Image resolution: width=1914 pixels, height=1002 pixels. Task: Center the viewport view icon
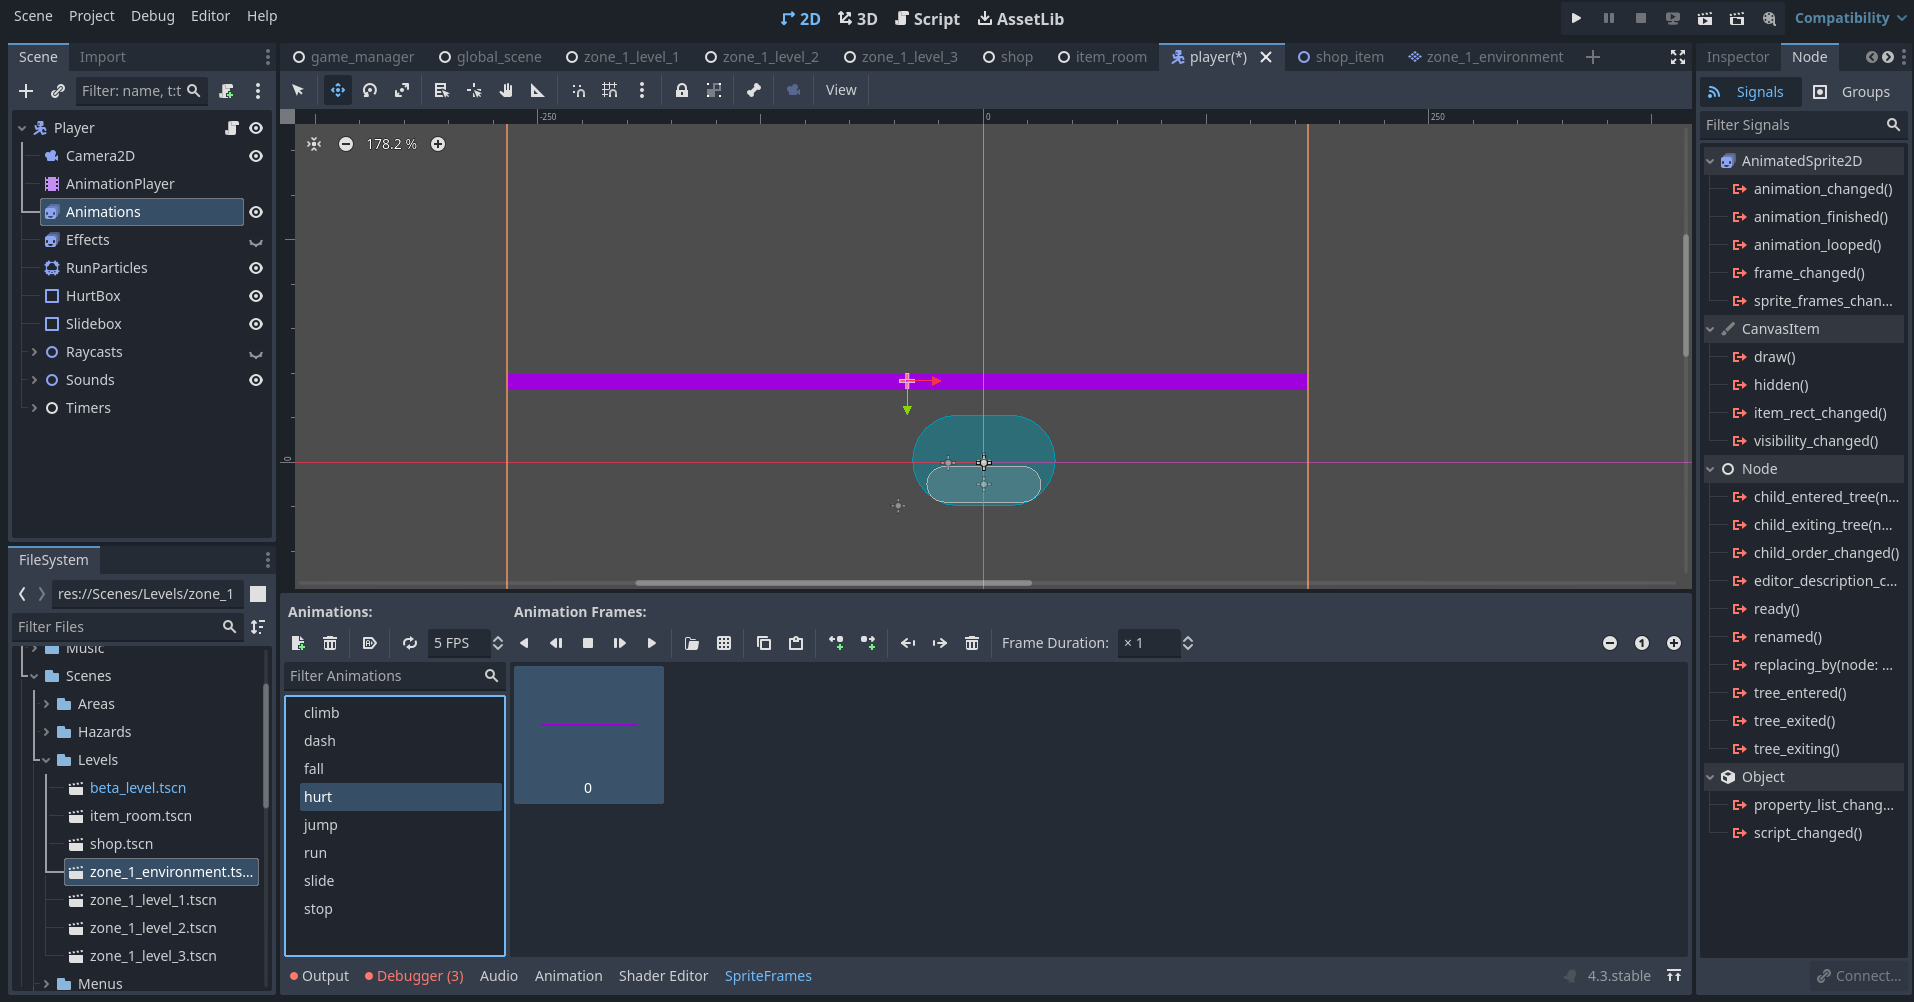pos(314,144)
